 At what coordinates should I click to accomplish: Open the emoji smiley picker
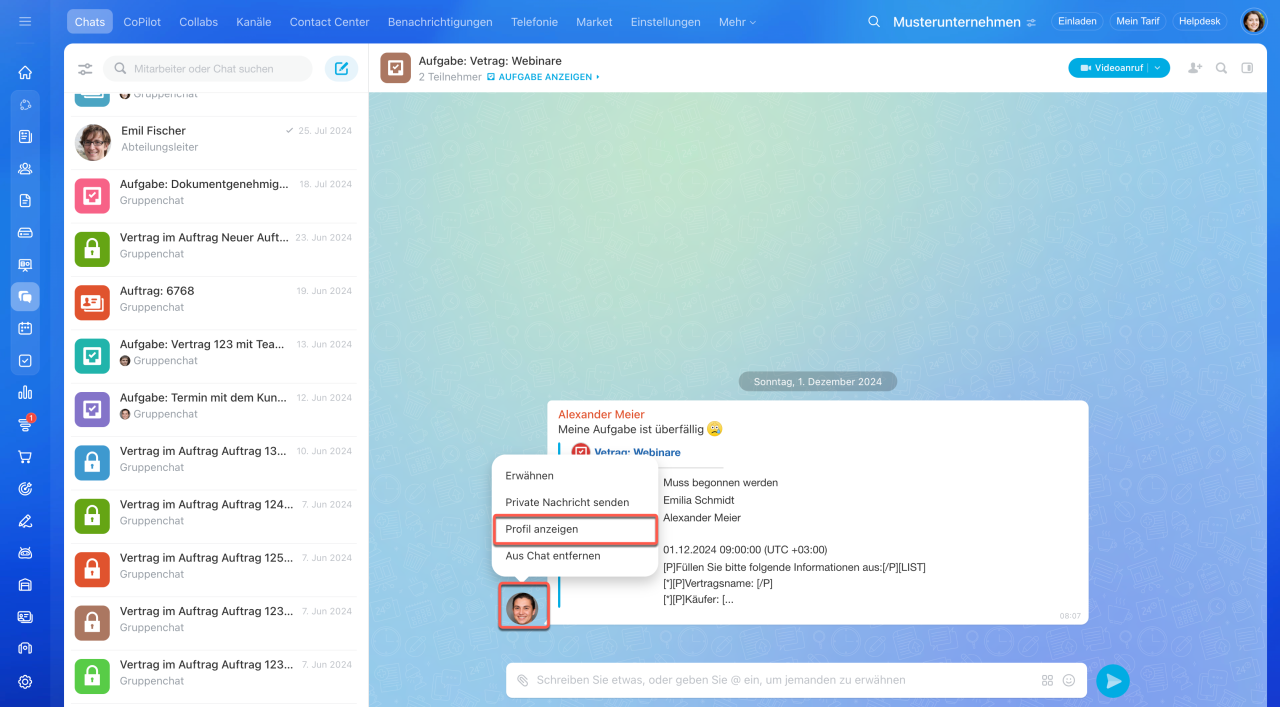pos(1068,680)
